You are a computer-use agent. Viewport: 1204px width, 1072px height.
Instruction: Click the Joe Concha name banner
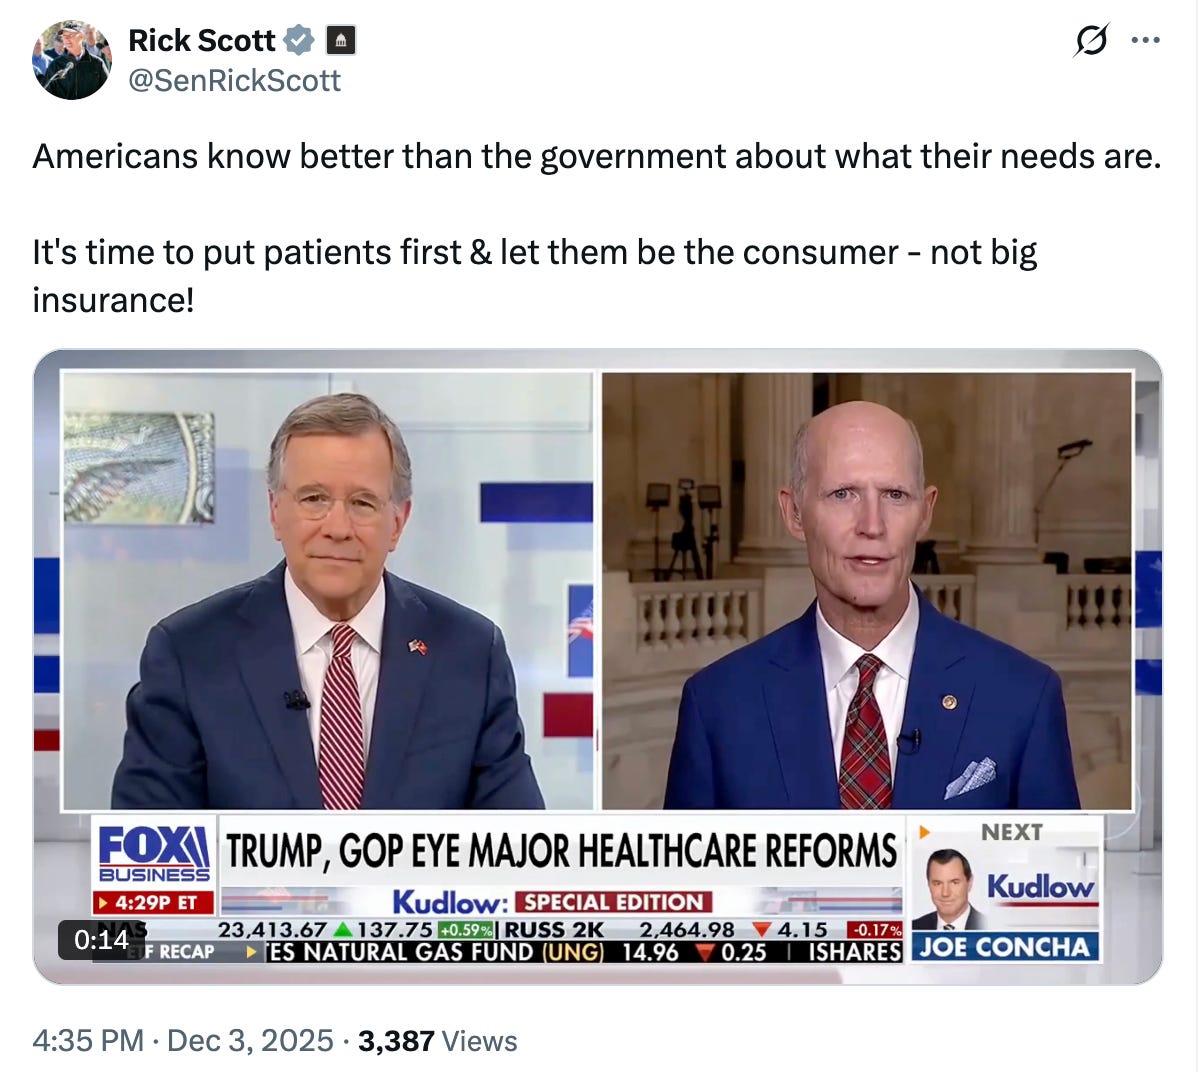coord(1003,946)
